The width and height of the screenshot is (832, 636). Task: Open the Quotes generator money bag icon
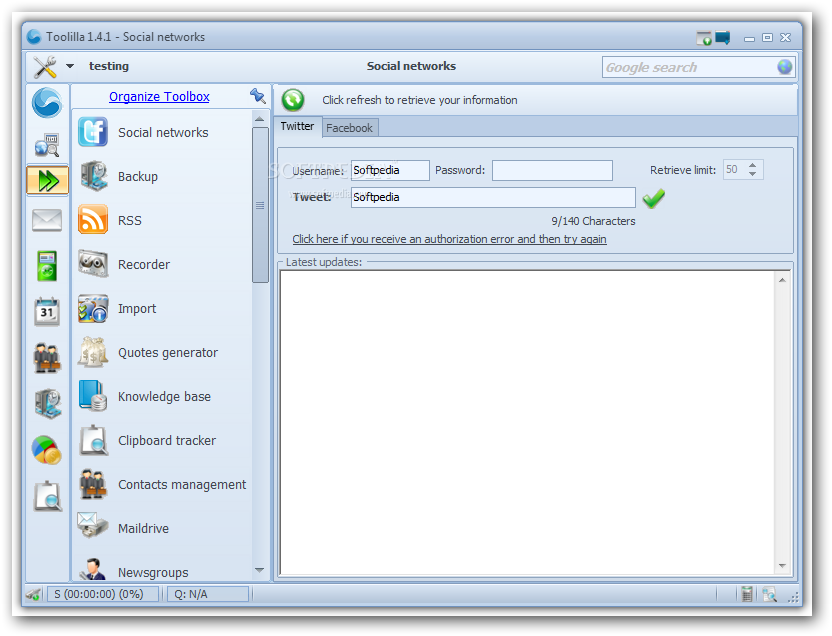(x=93, y=352)
